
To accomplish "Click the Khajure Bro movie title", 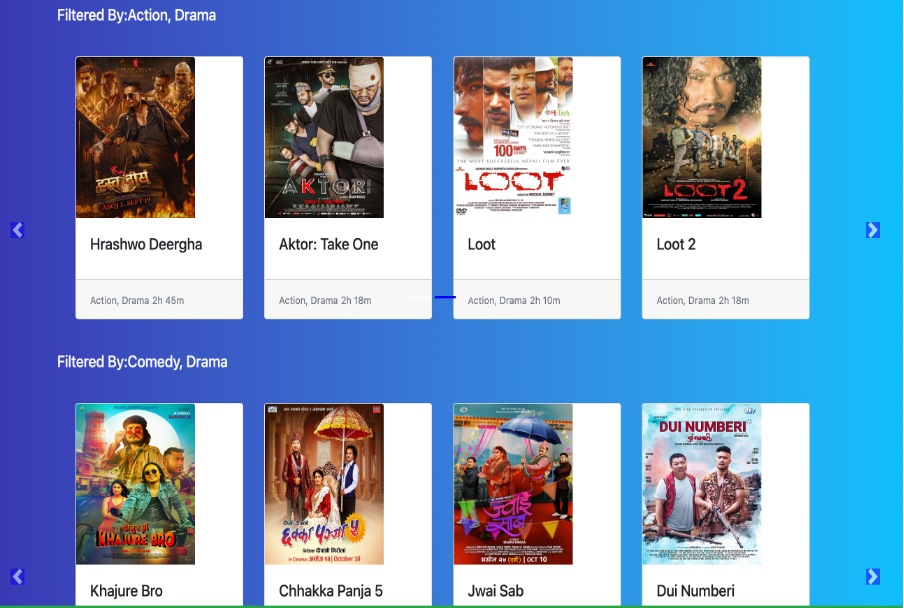I will (126, 591).
